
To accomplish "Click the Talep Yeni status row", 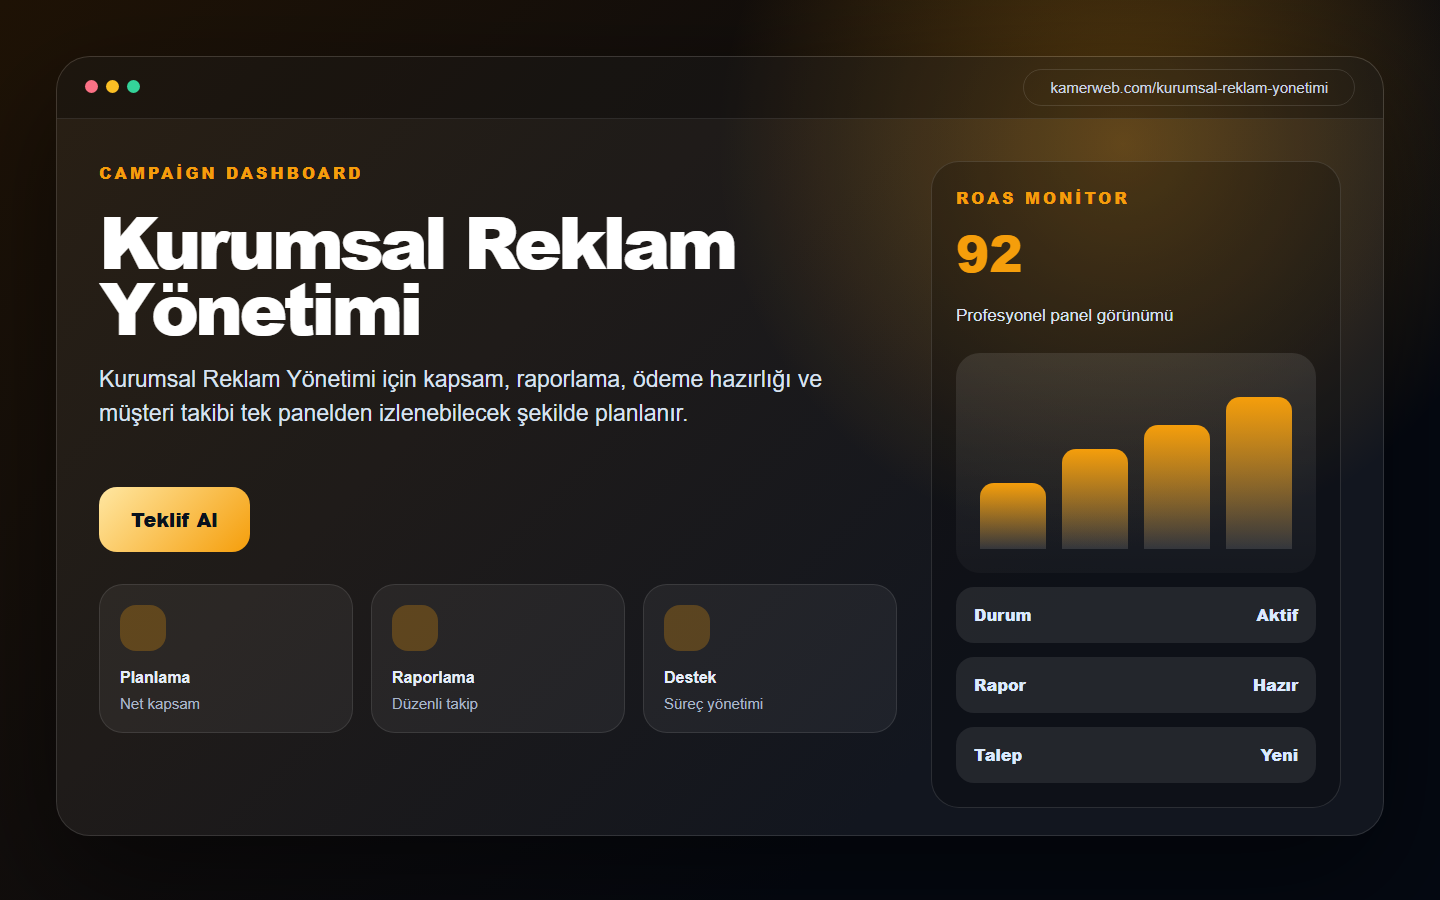I will click(x=1136, y=755).
